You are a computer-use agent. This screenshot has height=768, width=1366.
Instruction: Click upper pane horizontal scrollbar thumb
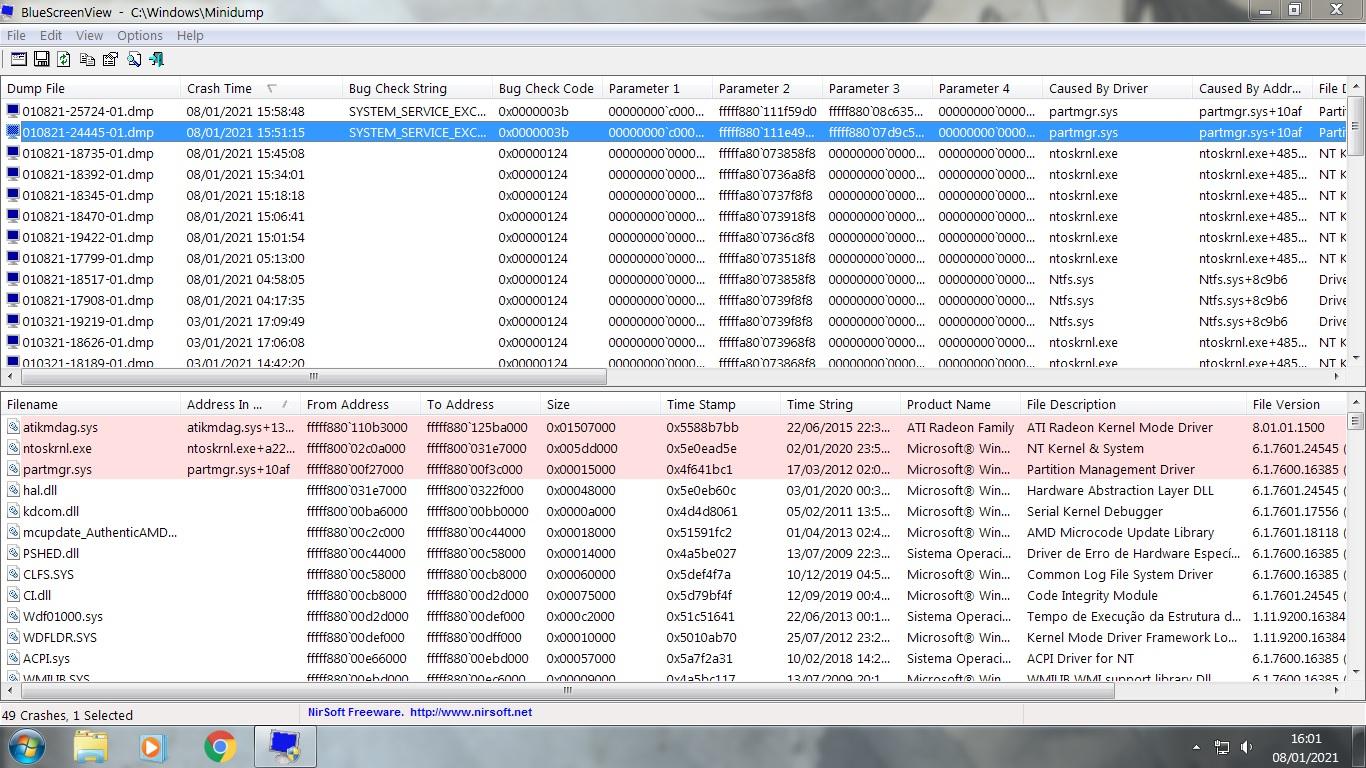tap(314, 377)
